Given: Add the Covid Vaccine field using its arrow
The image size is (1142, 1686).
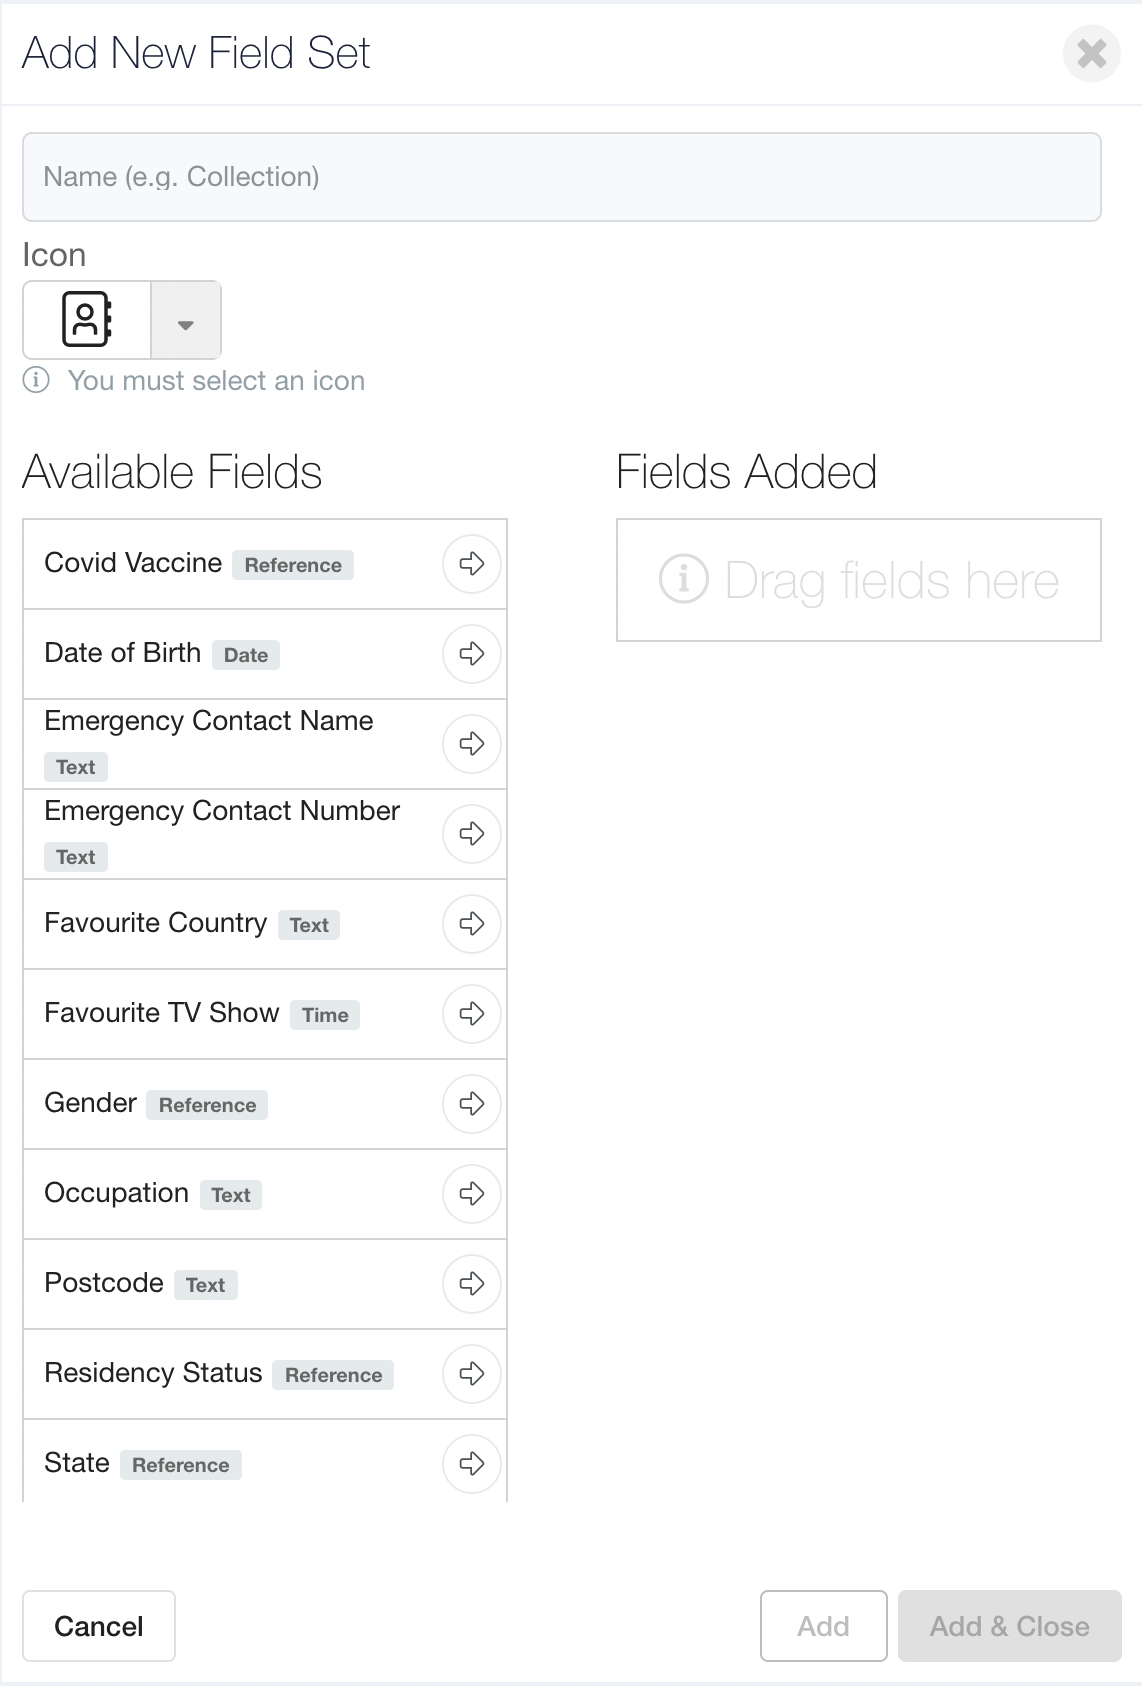Looking at the screenshot, I should (x=470, y=564).
